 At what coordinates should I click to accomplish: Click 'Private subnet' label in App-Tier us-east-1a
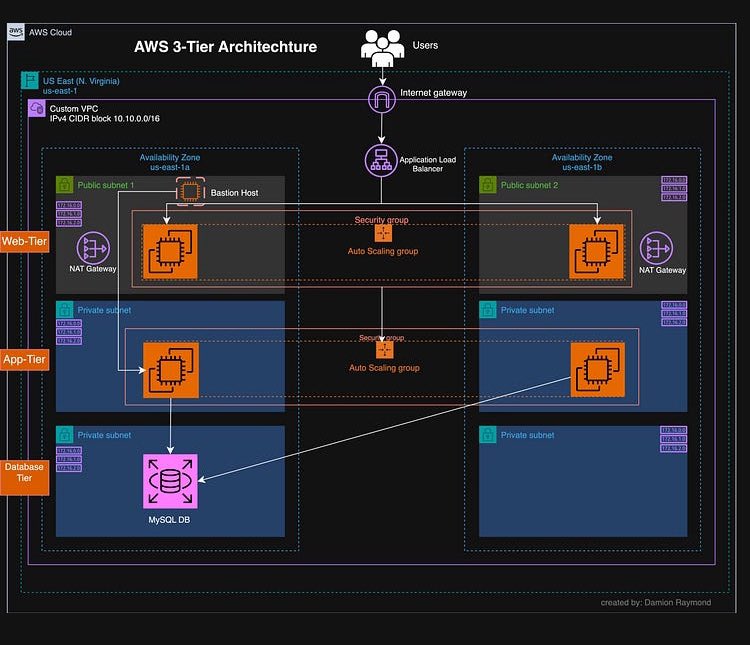click(x=104, y=310)
